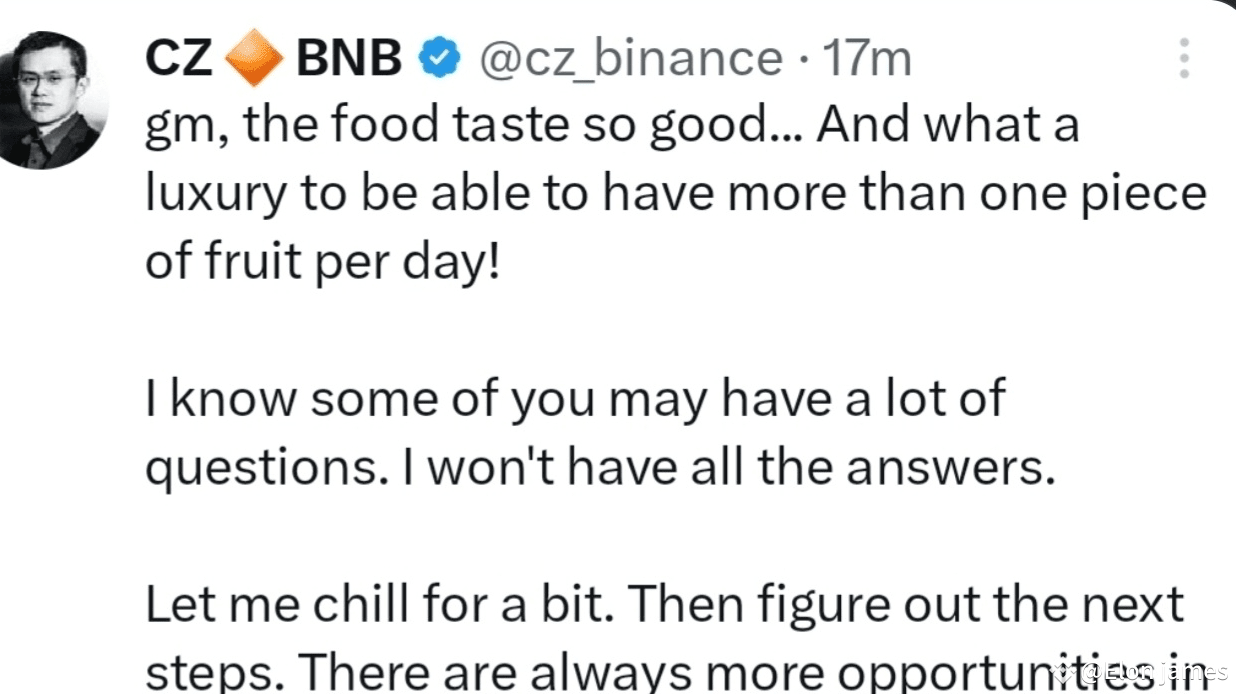Click the paragraph starting with I know
Screen dimensions: 1236x694
(x=575, y=397)
